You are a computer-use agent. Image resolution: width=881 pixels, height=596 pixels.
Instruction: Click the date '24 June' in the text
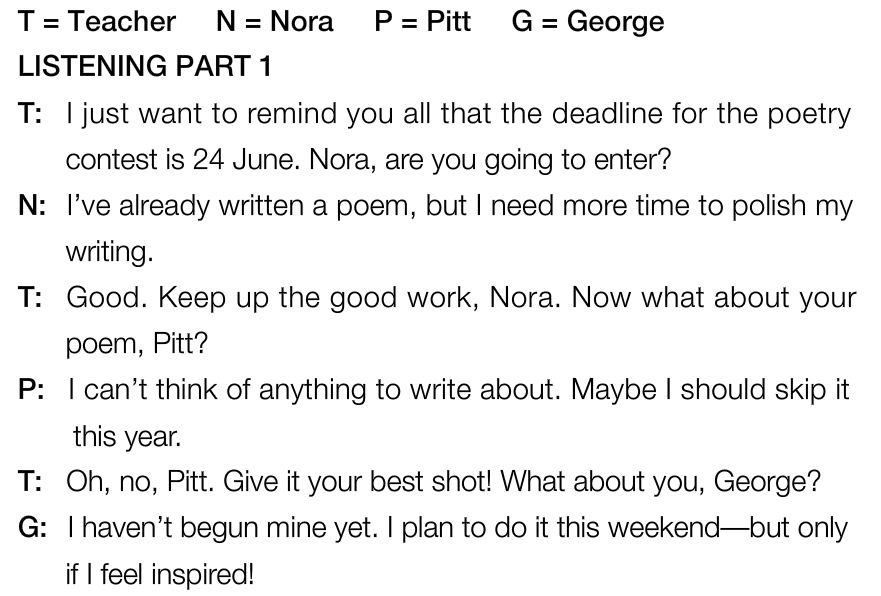[243, 159]
